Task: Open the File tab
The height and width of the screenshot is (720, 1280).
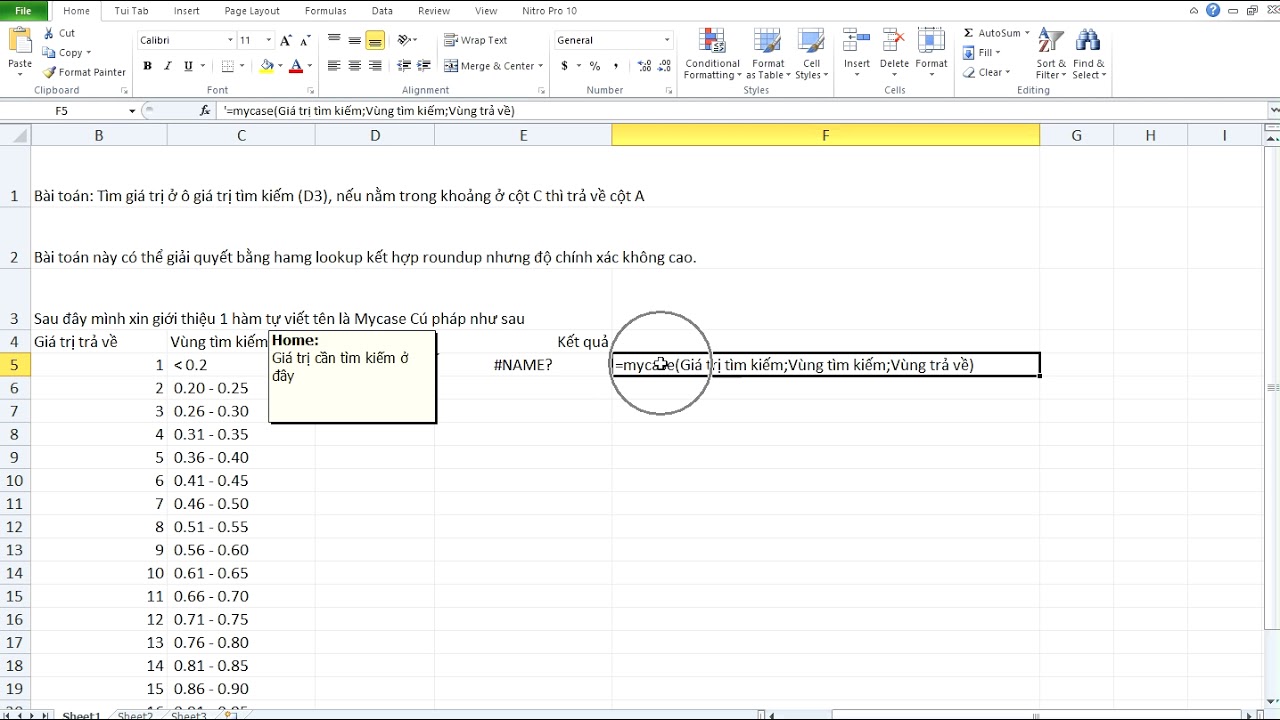Action: [x=23, y=11]
